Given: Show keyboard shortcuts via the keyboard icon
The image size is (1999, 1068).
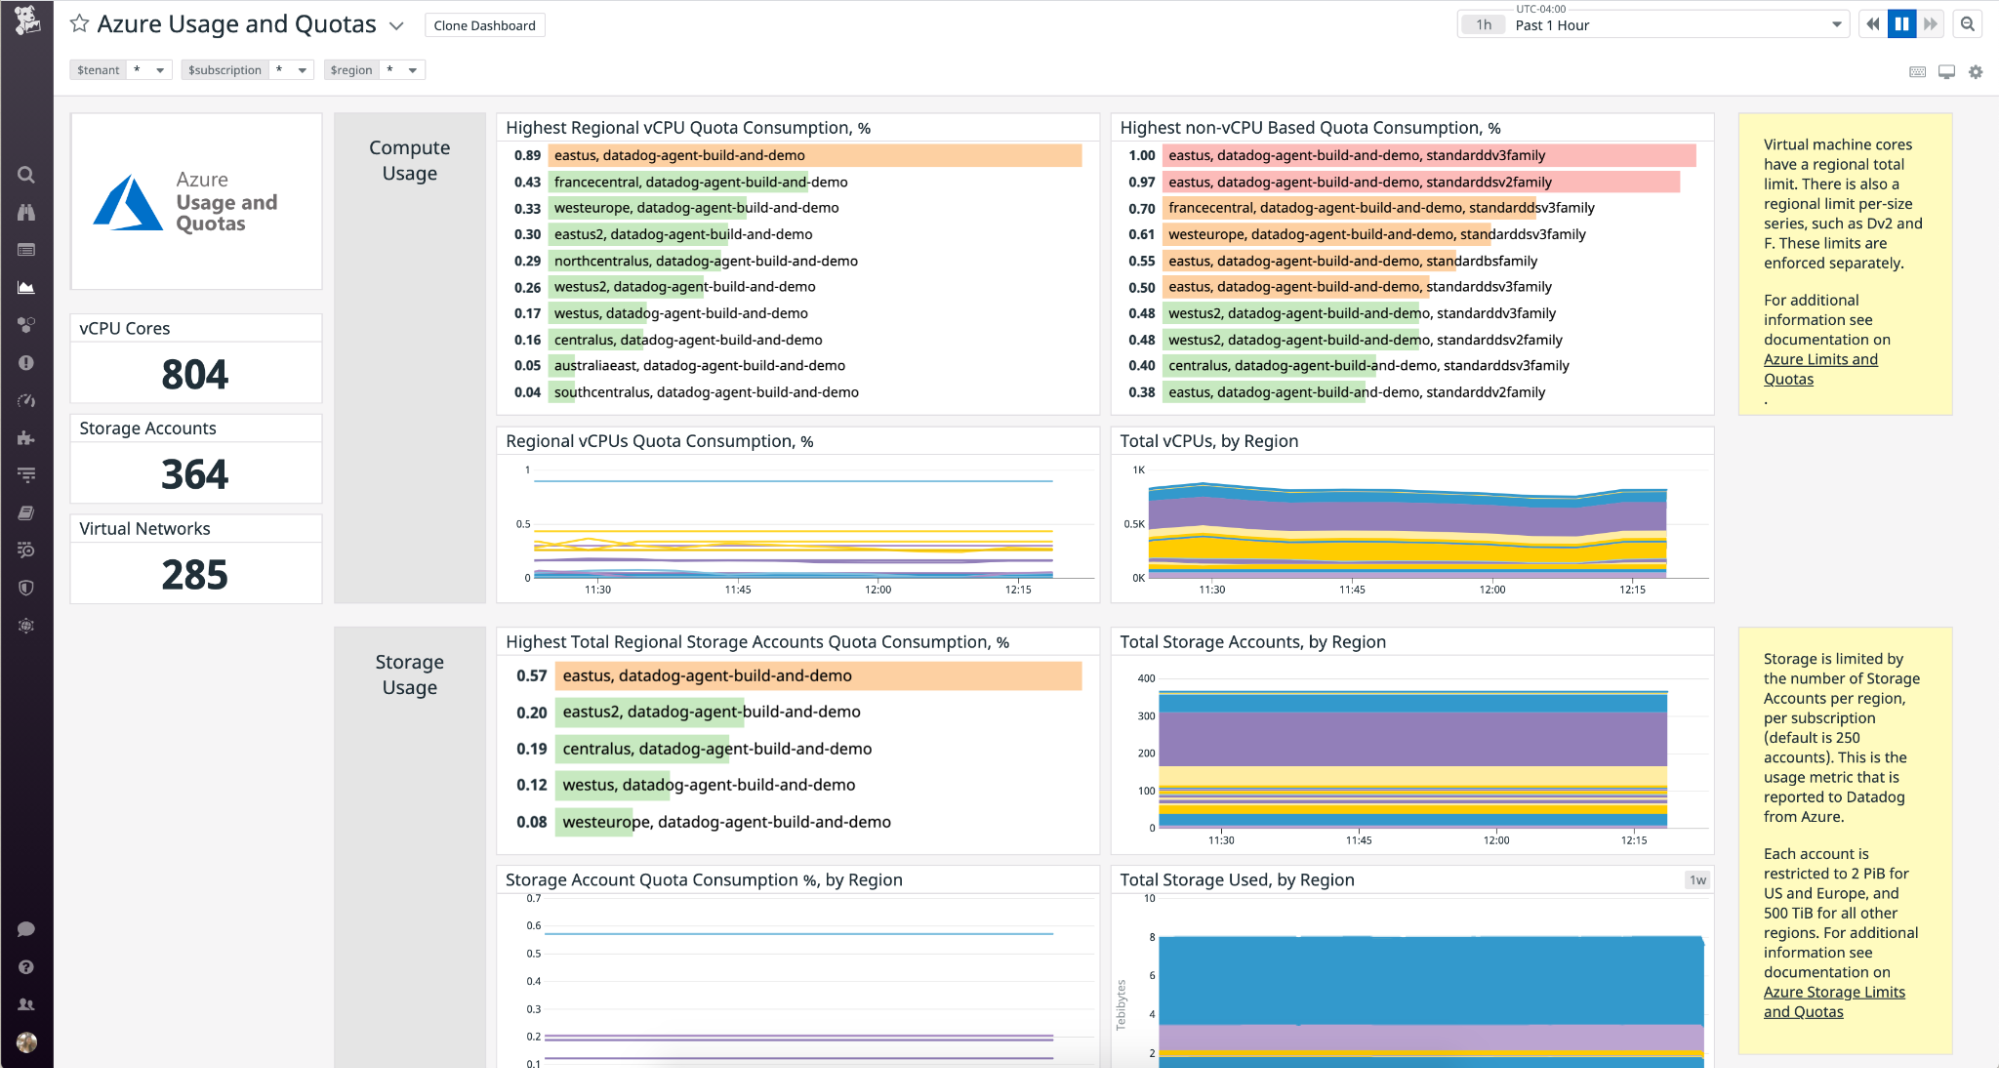Looking at the screenshot, I should pos(1918,71).
